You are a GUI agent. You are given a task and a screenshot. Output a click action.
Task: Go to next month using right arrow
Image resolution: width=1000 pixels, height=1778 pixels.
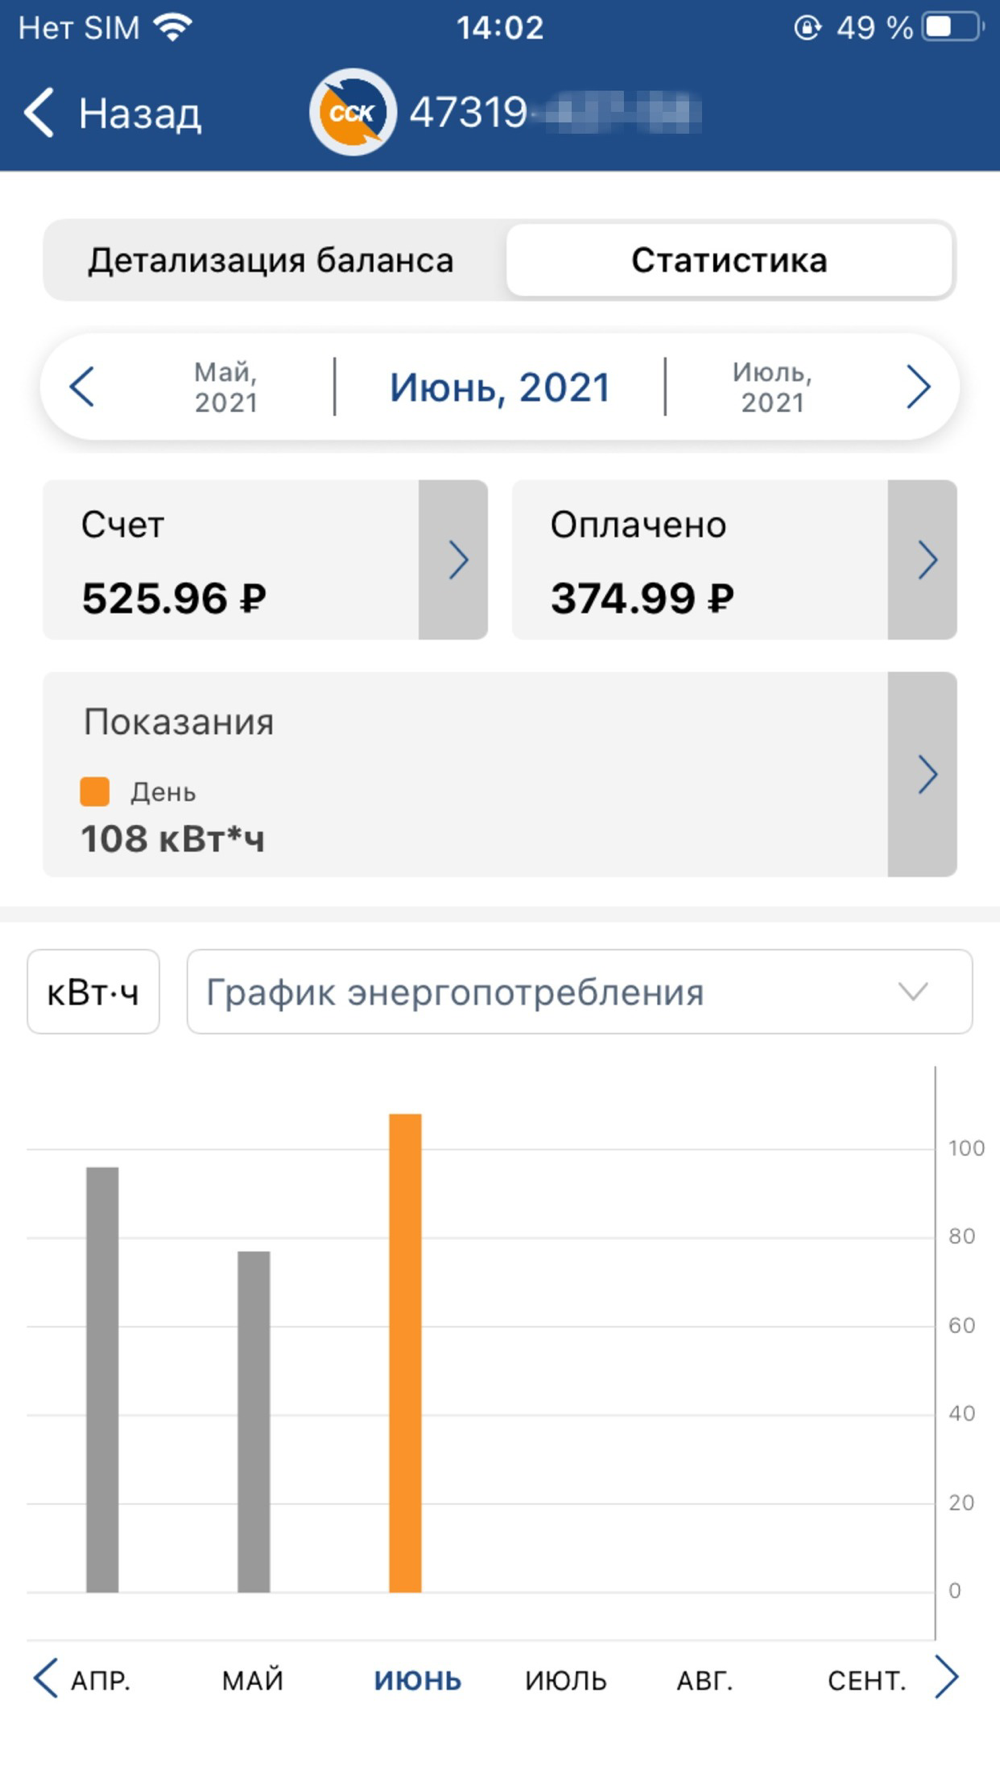coord(918,387)
